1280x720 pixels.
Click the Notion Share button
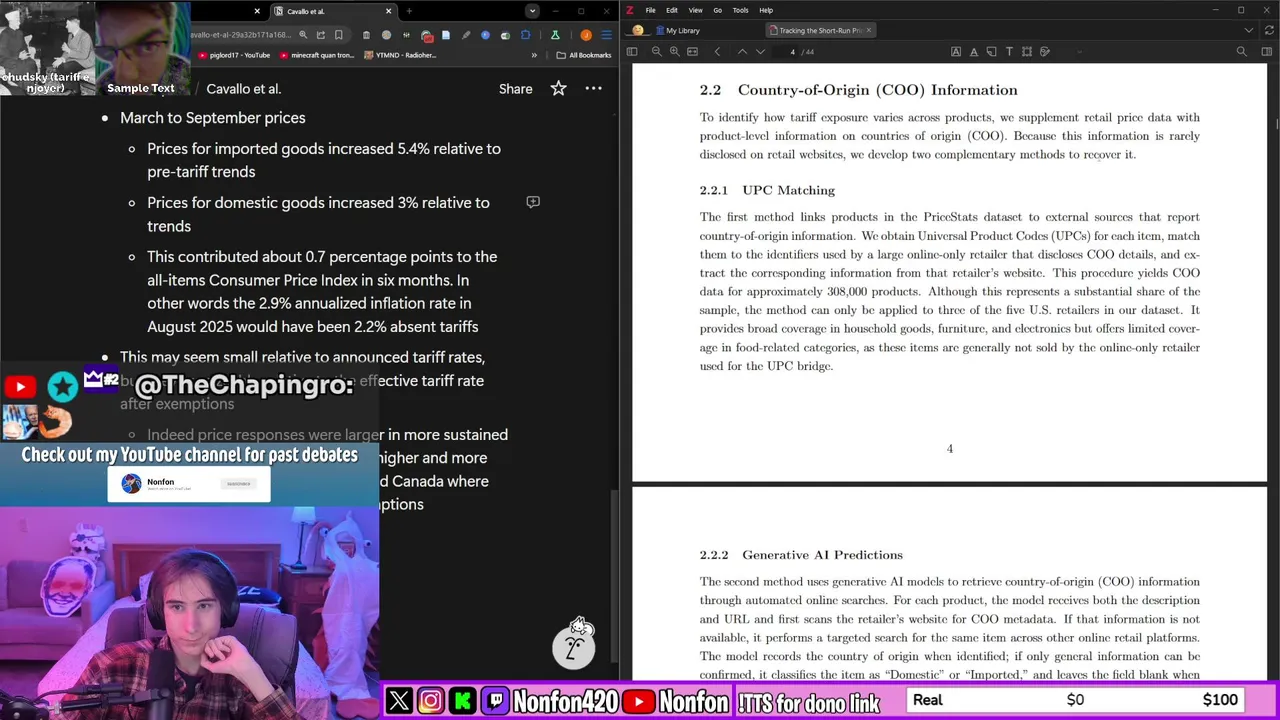pyautogui.click(x=515, y=89)
